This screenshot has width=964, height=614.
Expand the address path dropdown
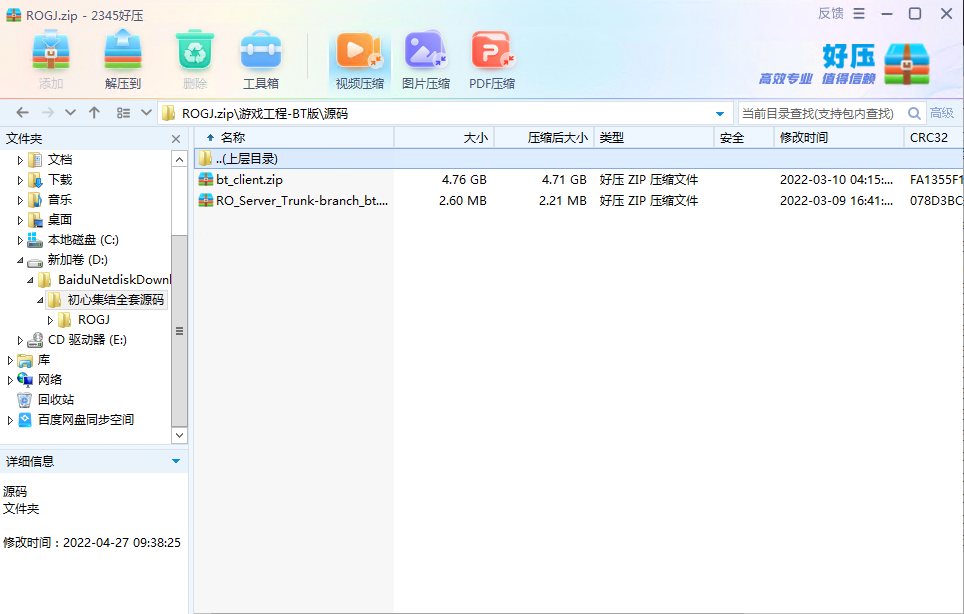pyautogui.click(x=720, y=113)
